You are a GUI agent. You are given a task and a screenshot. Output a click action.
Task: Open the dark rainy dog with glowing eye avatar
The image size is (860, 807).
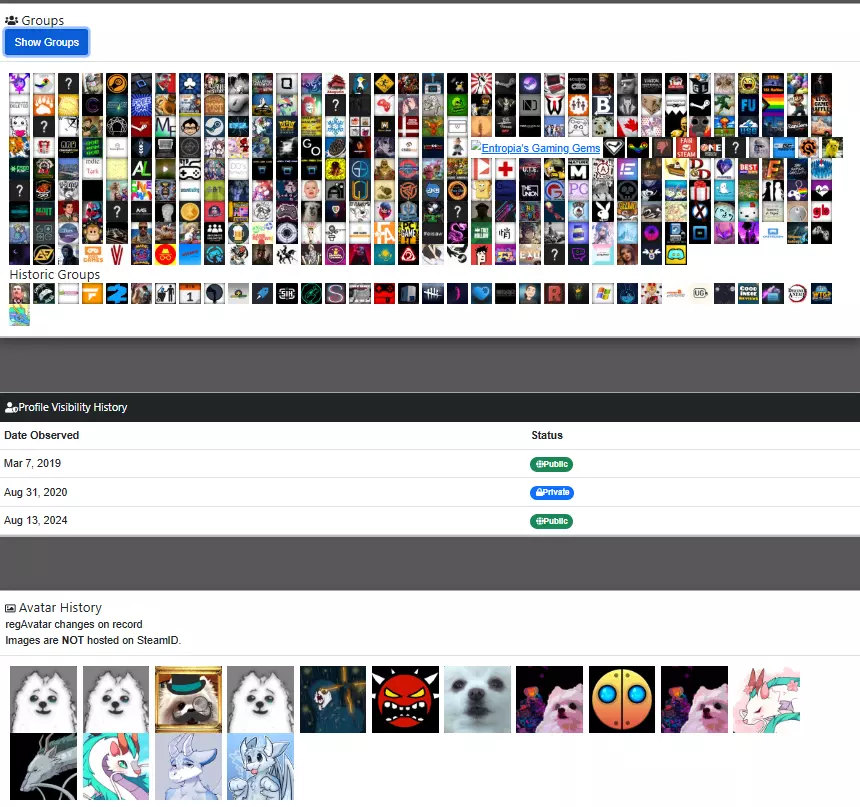(333, 699)
